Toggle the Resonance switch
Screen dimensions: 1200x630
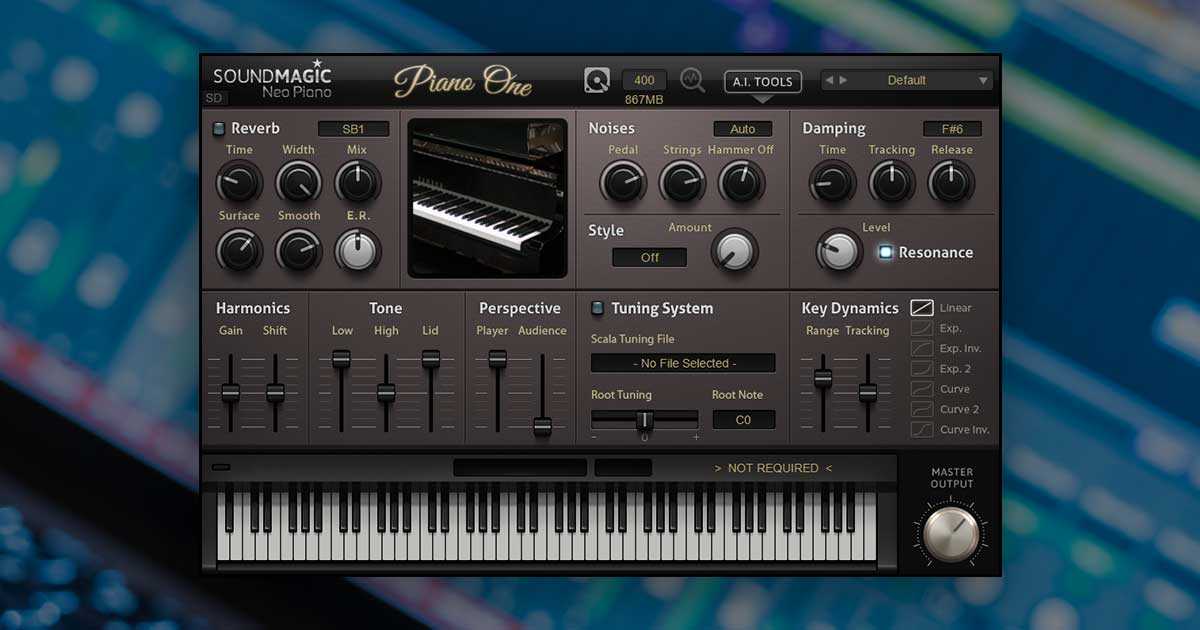[885, 252]
